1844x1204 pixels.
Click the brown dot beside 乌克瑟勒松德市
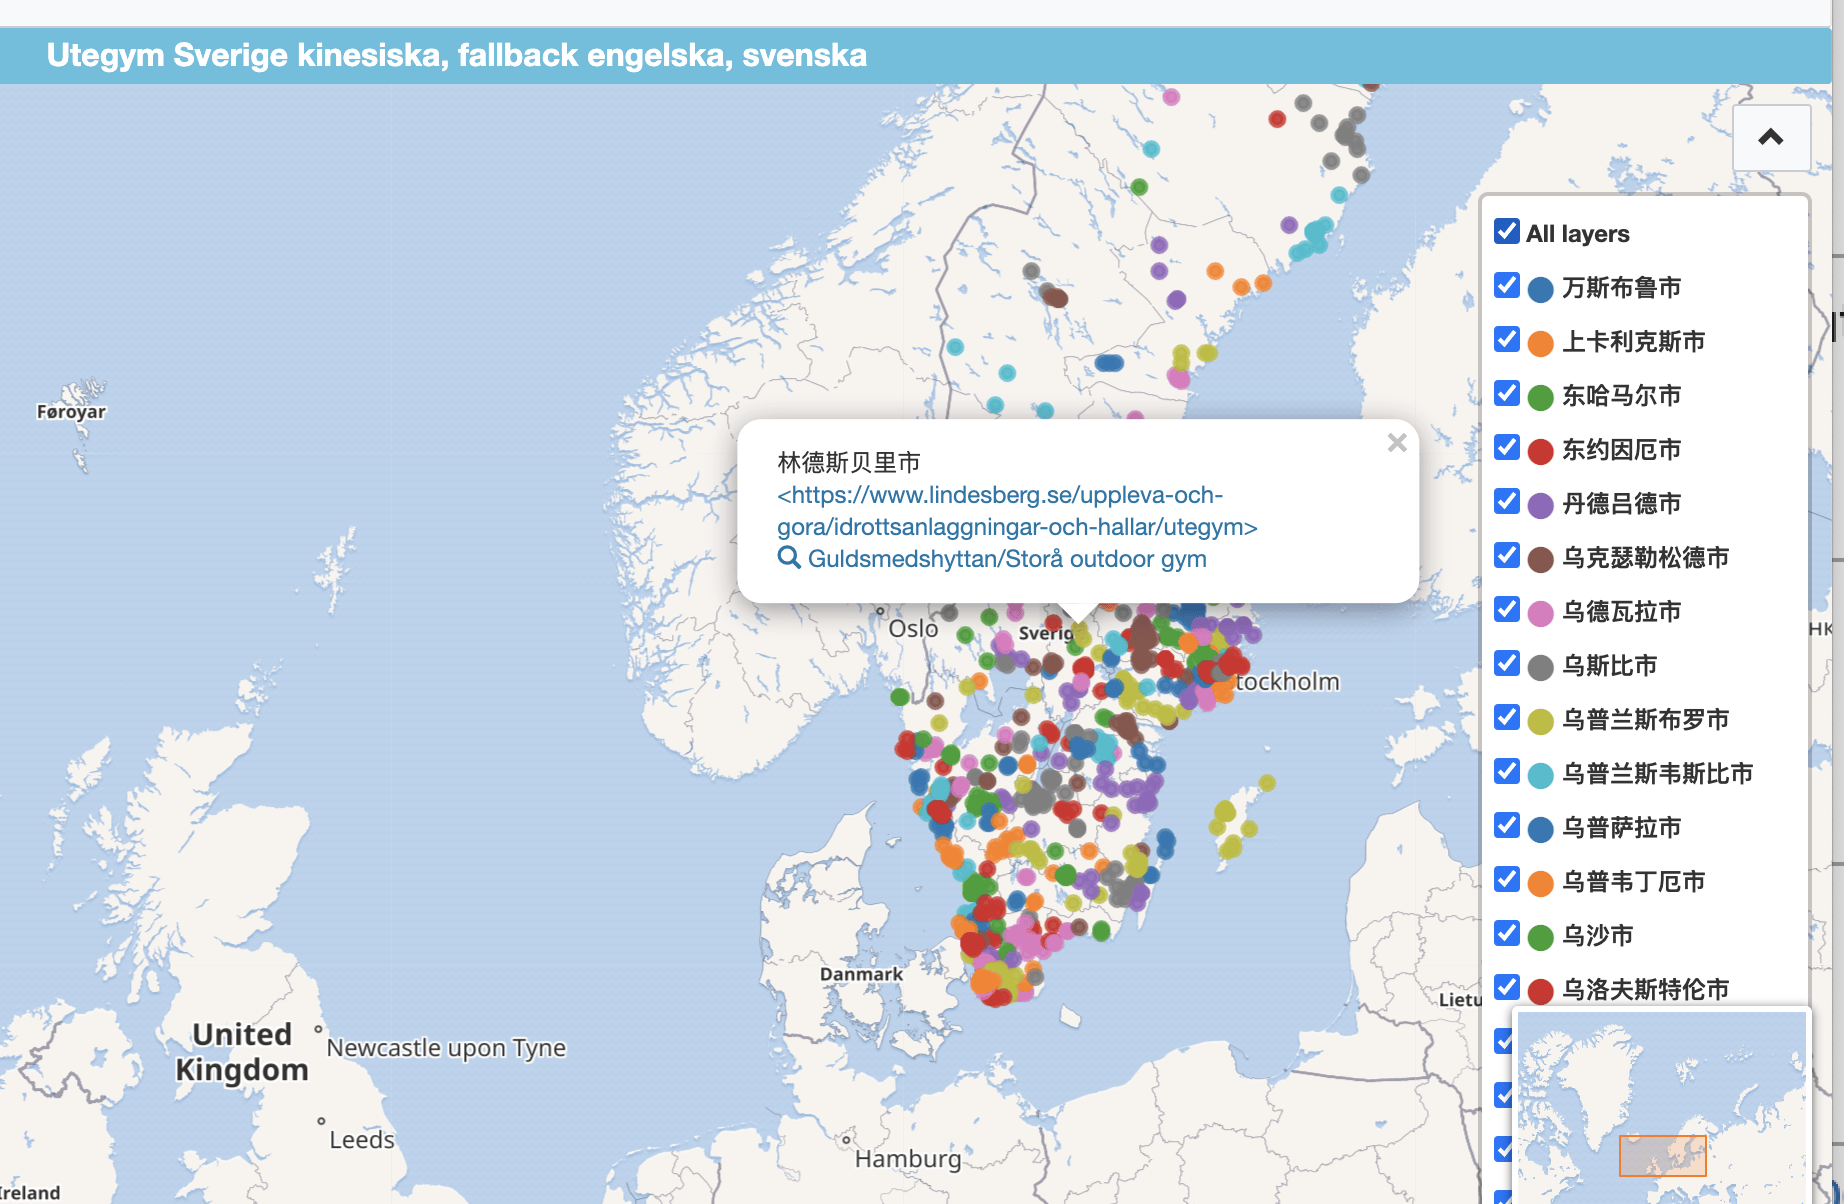pos(1540,559)
